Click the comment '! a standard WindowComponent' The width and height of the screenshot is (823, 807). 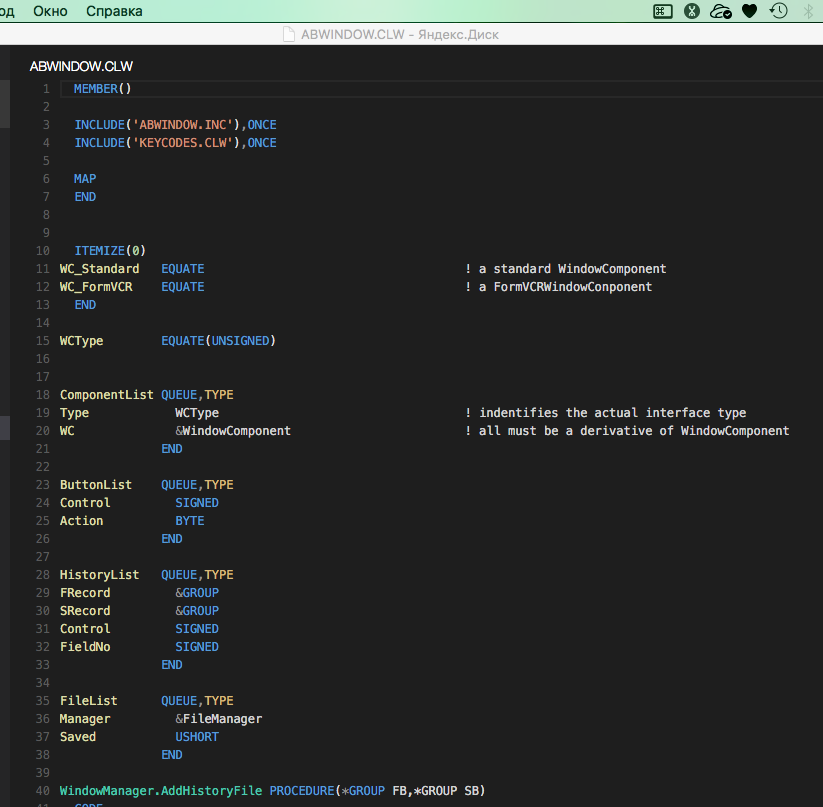click(x=565, y=269)
